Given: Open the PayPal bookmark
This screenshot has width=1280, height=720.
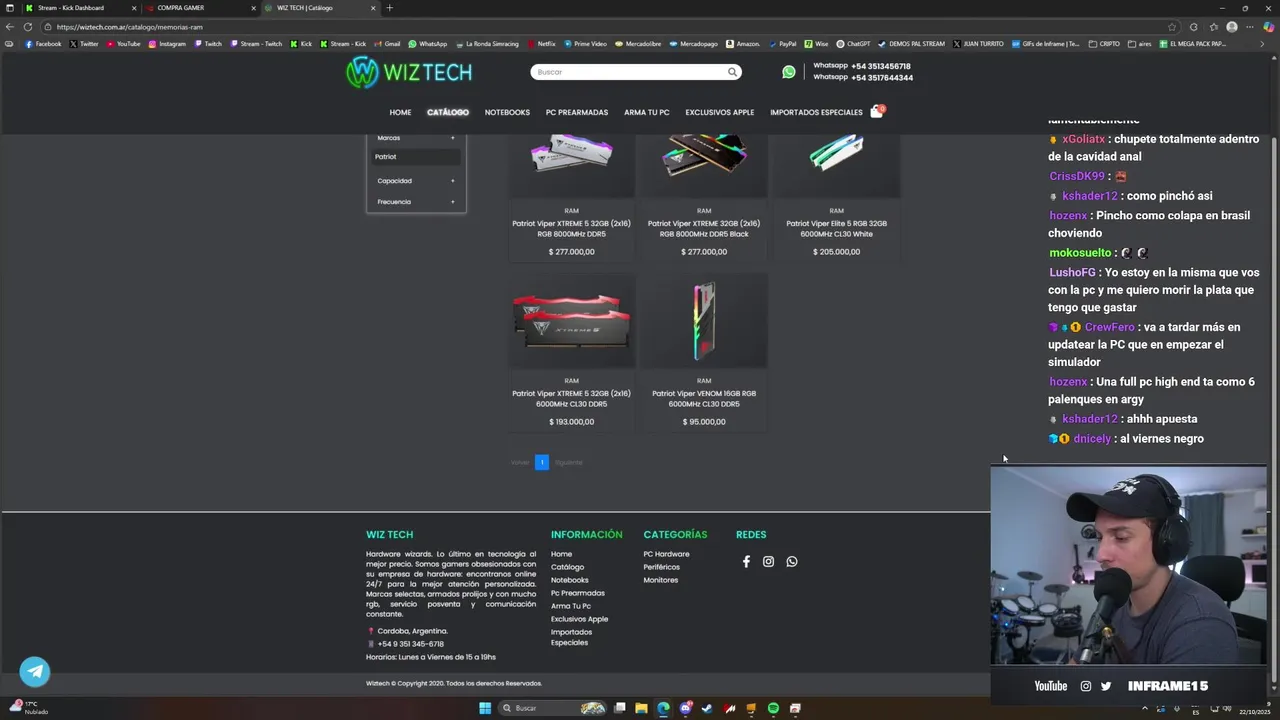Looking at the screenshot, I should (782, 44).
